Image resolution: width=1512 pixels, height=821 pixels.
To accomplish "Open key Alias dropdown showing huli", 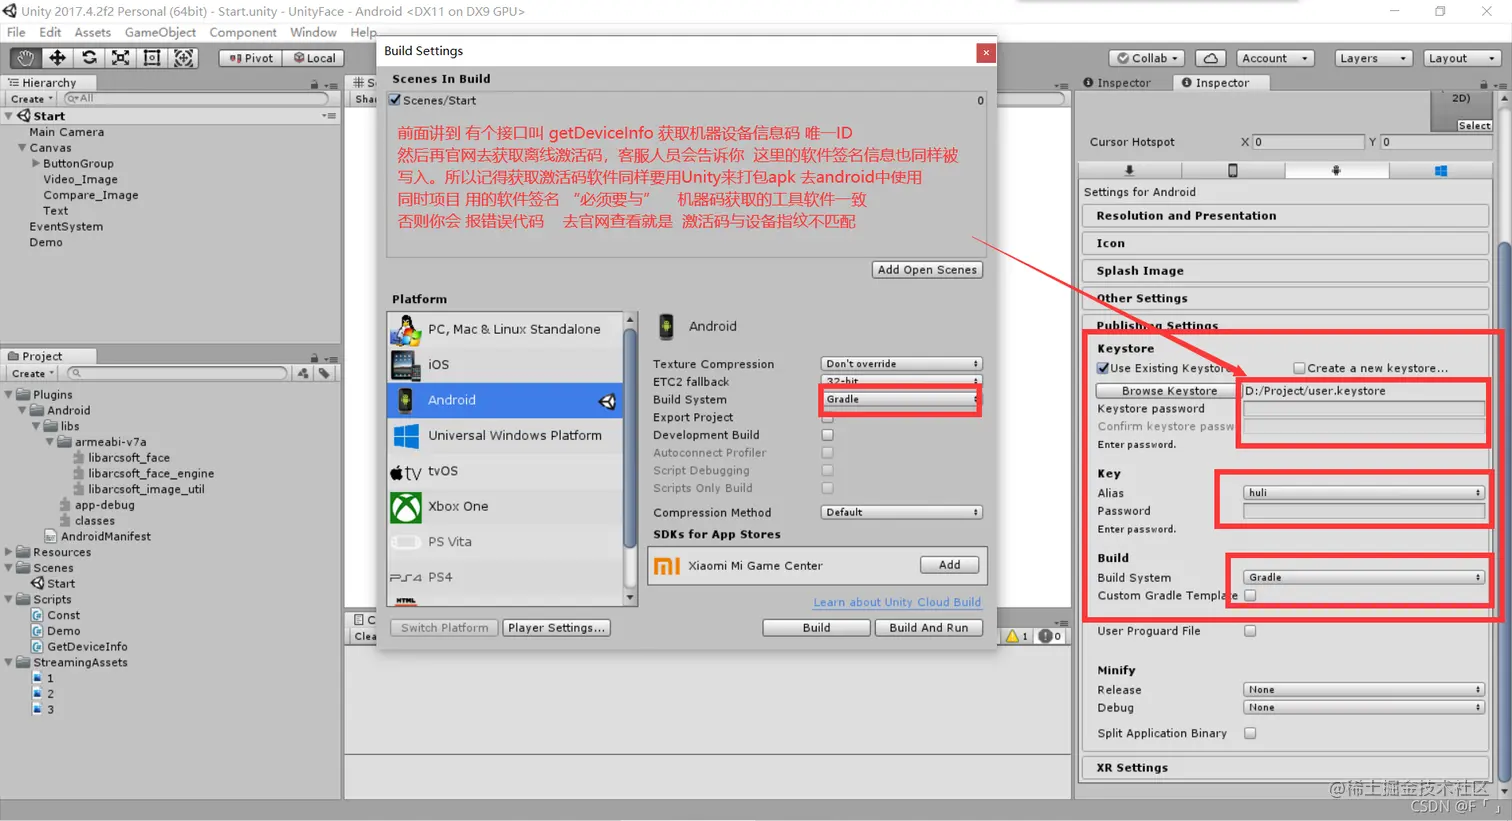I will coord(1364,493).
